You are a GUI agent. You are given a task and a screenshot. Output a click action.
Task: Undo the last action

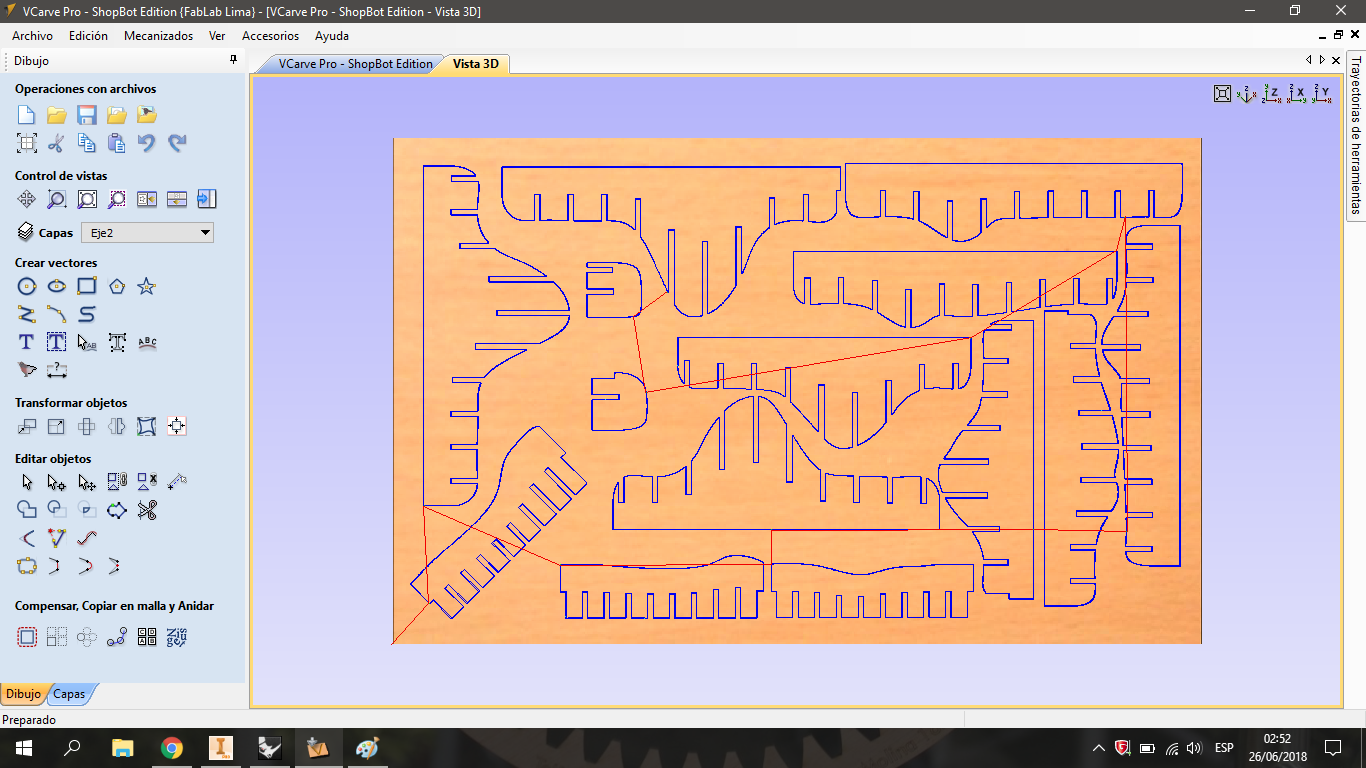pos(147,143)
